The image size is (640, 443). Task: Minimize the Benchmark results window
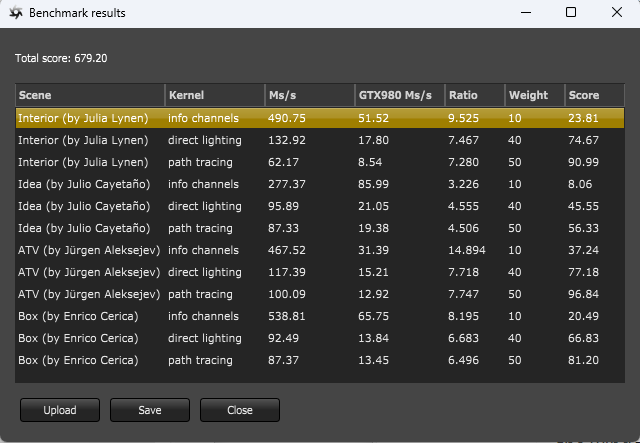pyautogui.click(x=524, y=13)
